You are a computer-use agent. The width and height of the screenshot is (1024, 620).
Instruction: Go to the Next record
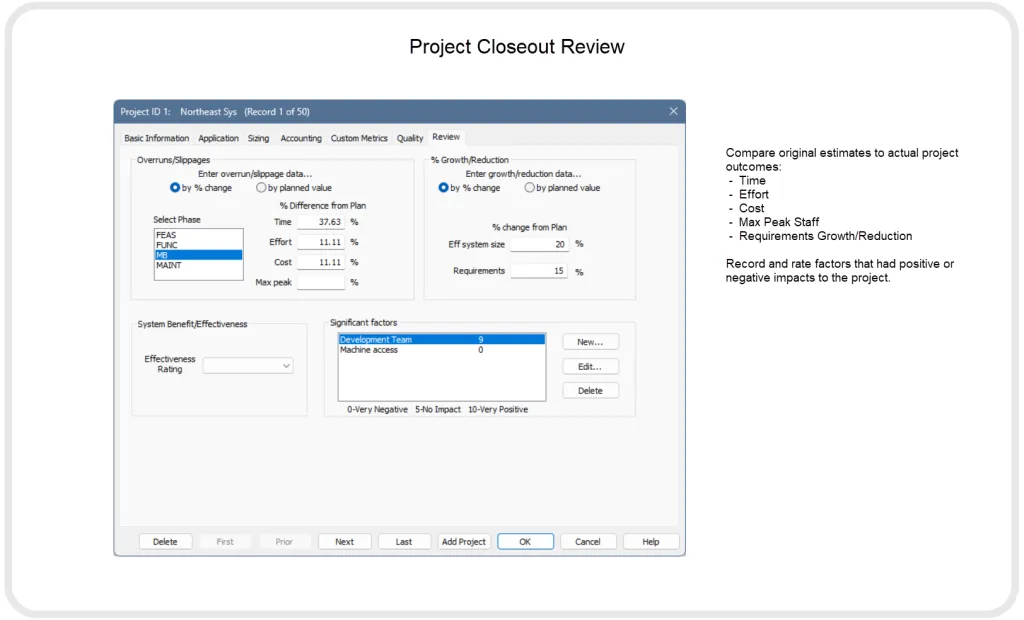(344, 542)
